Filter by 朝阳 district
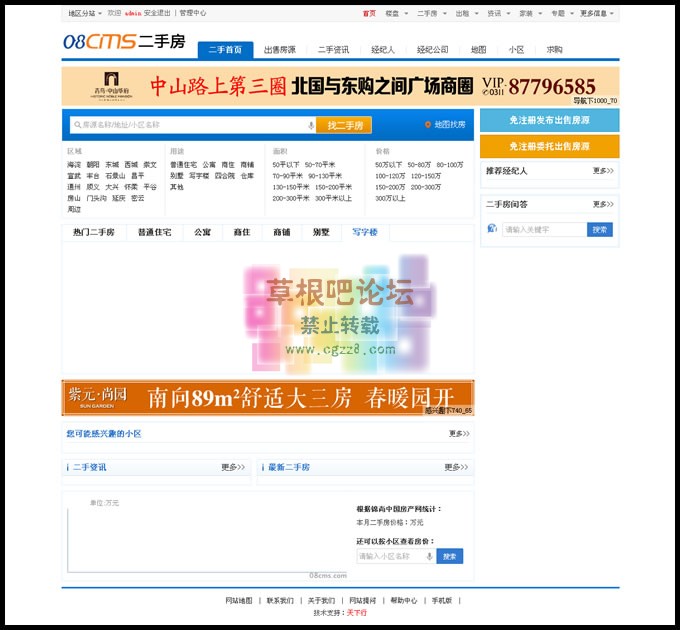 tap(93, 165)
